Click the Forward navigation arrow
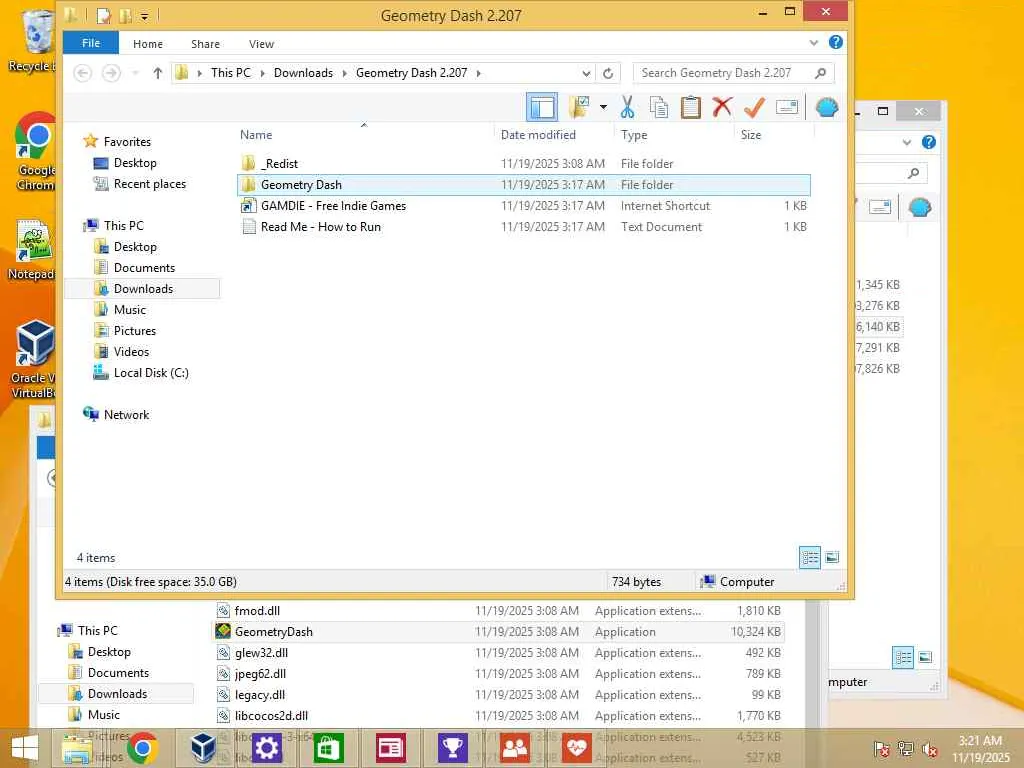The width and height of the screenshot is (1024, 768). pos(111,73)
